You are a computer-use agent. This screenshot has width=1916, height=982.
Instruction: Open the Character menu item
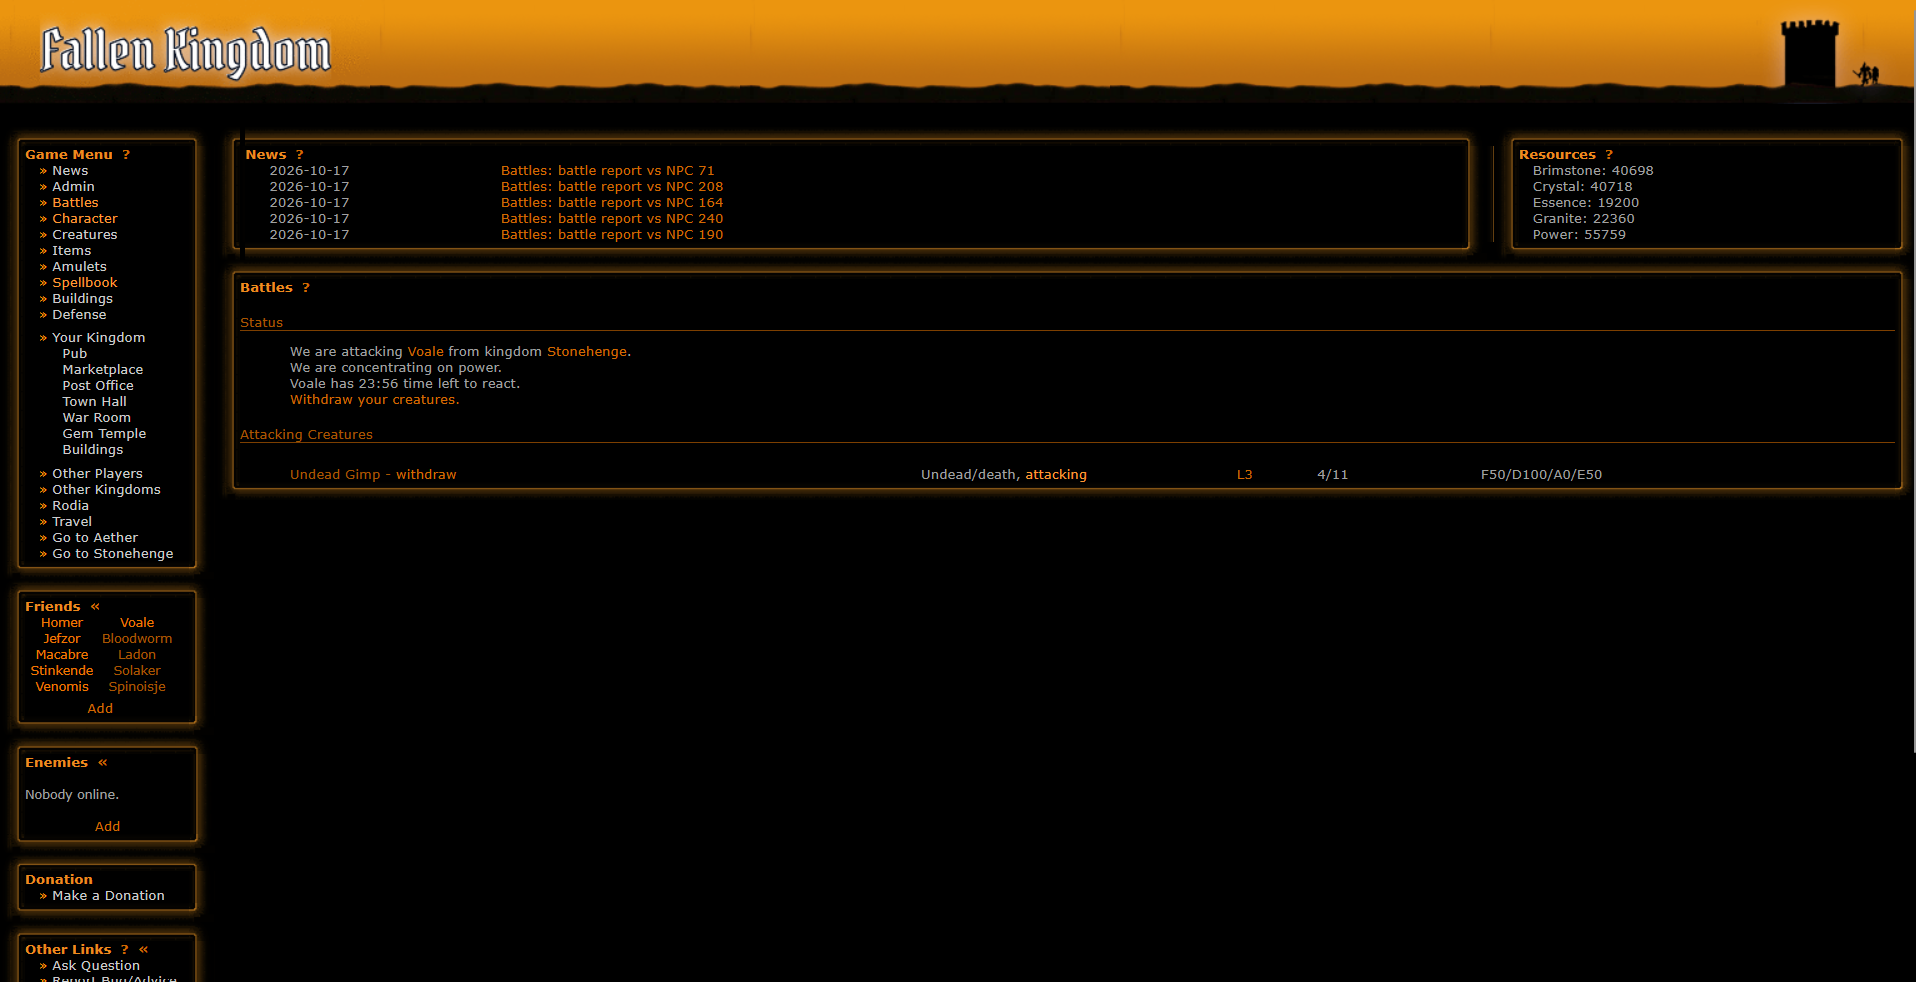click(x=85, y=219)
